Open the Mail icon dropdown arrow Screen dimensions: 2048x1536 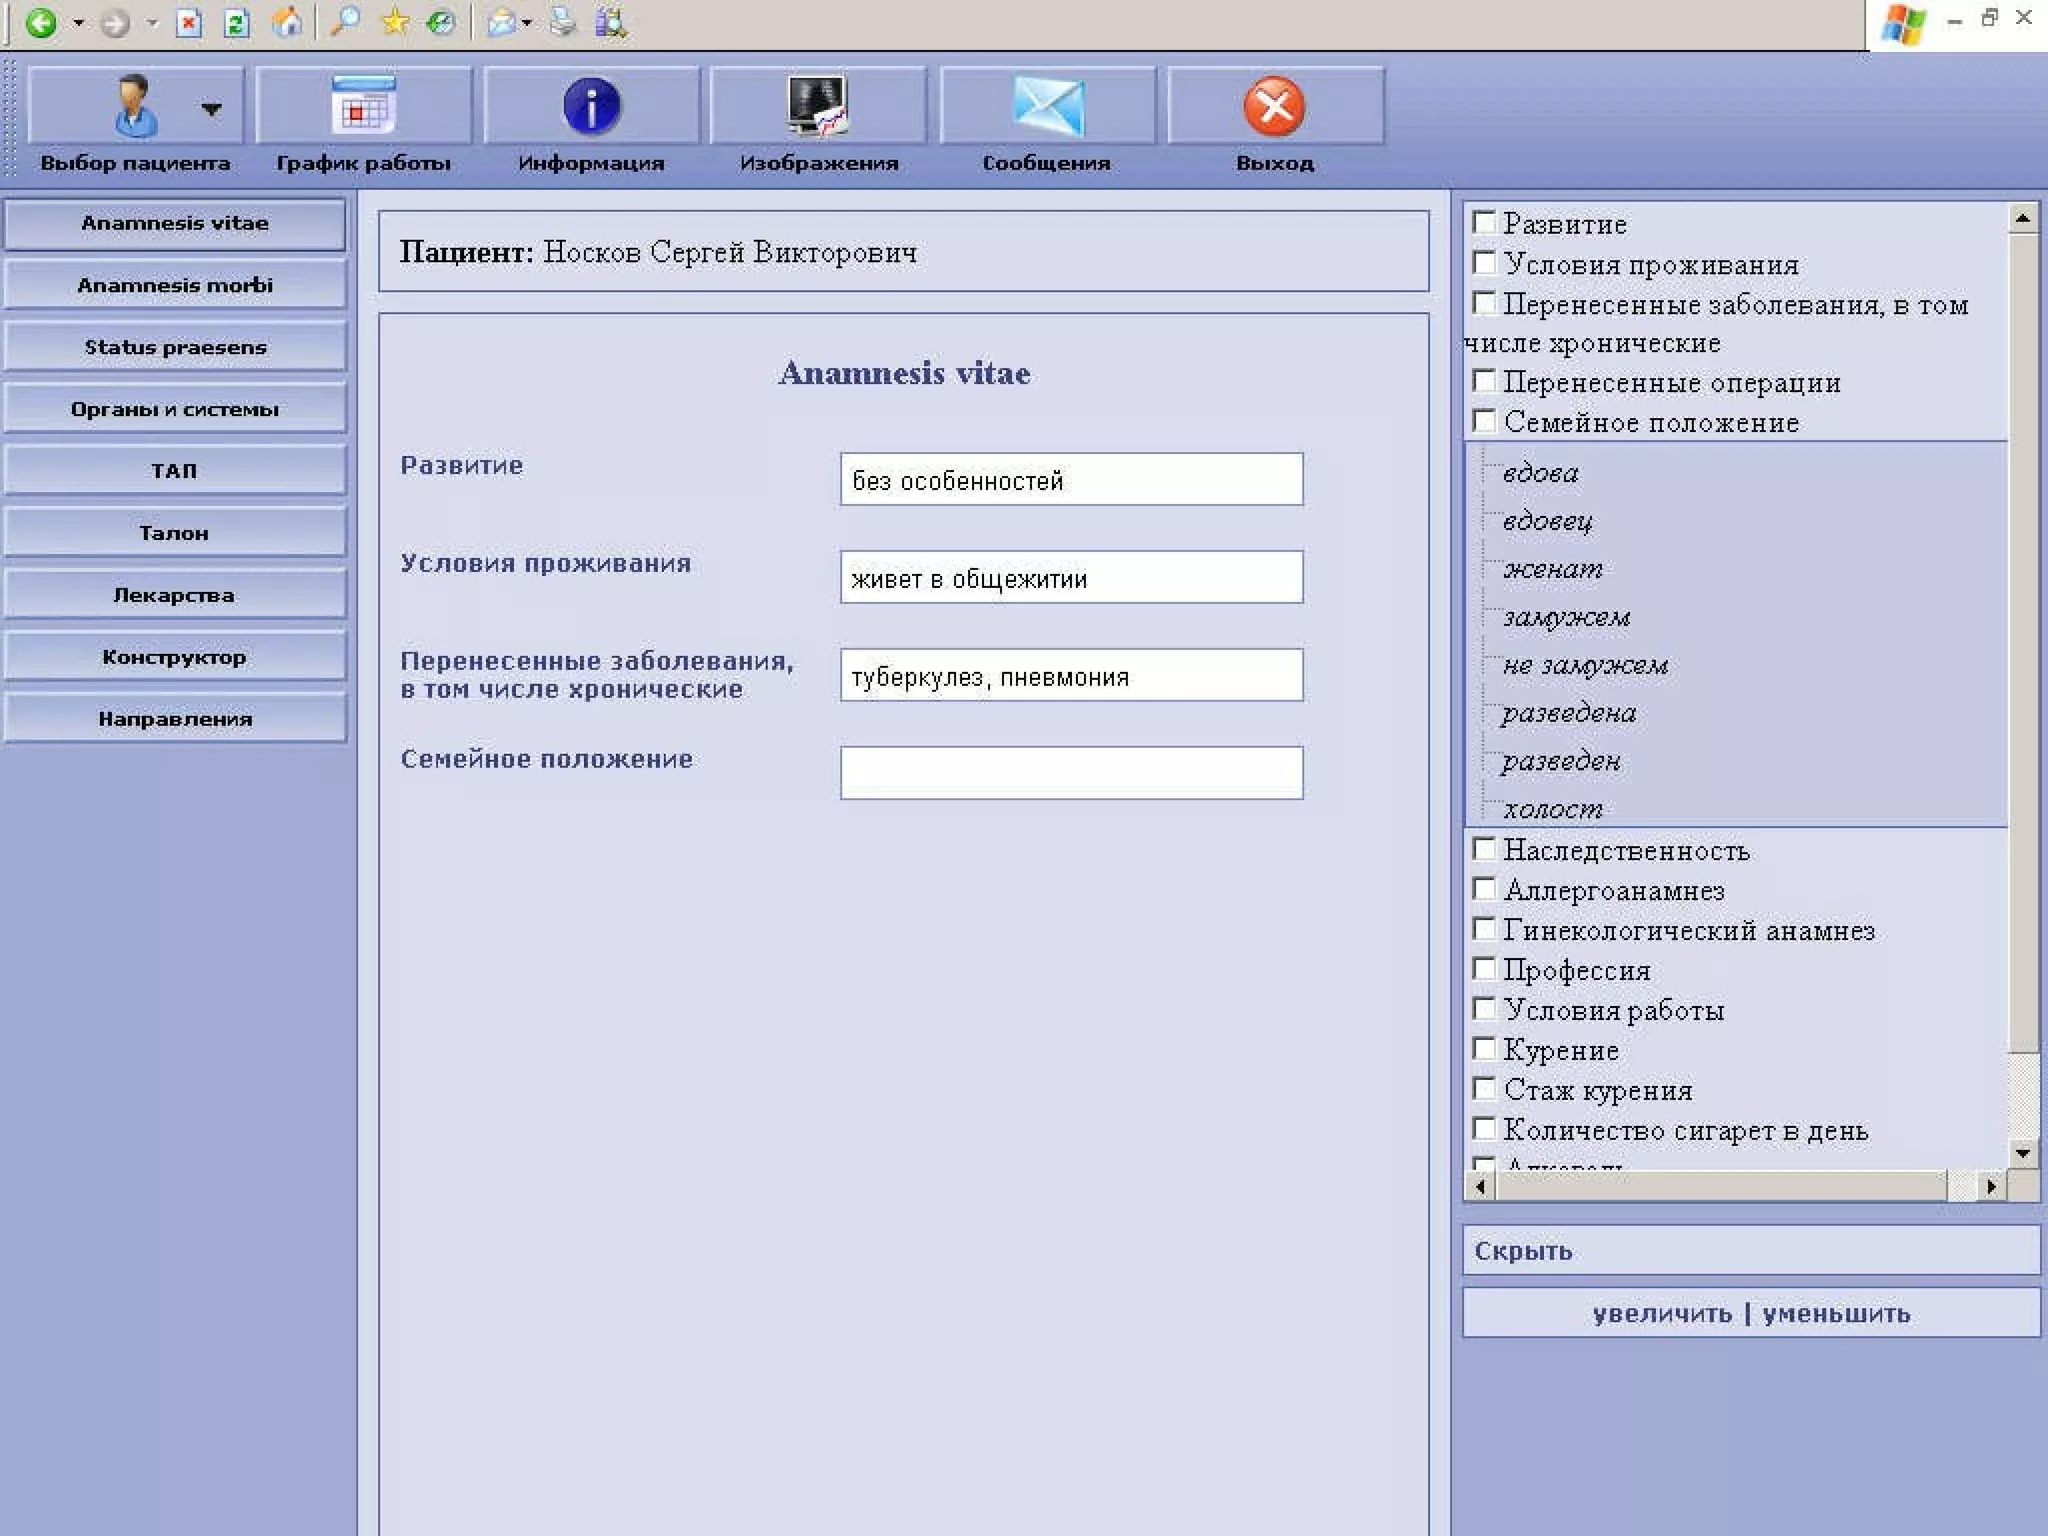pyautogui.click(x=527, y=22)
